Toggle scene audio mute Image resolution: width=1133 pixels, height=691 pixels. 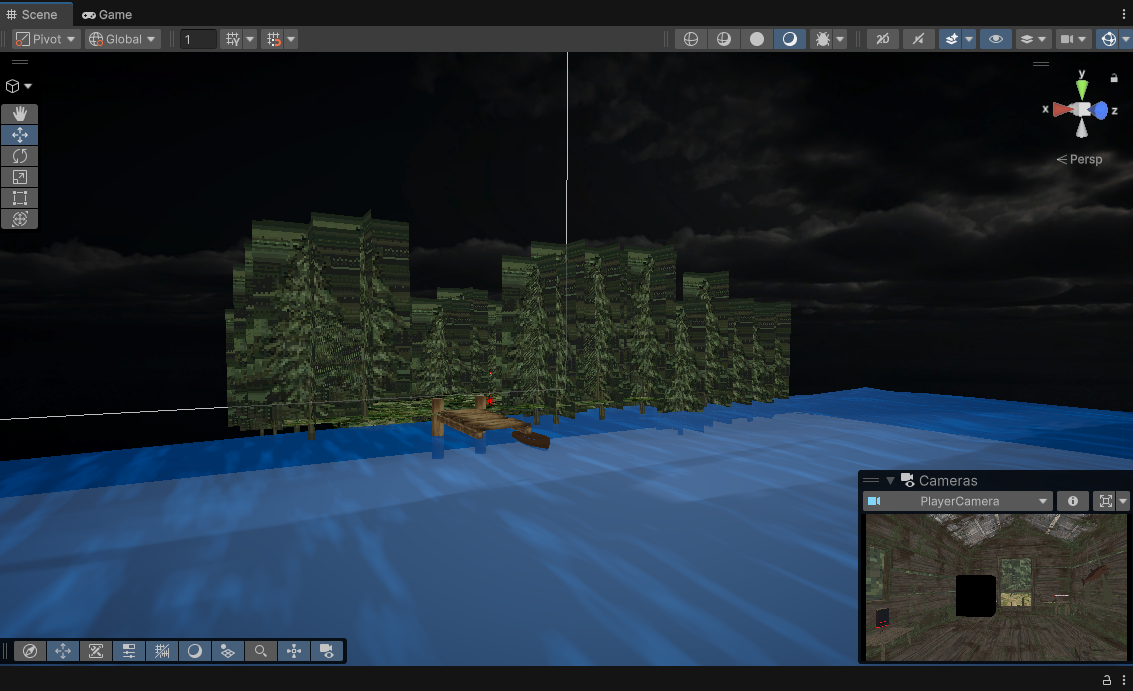[918, 39]
